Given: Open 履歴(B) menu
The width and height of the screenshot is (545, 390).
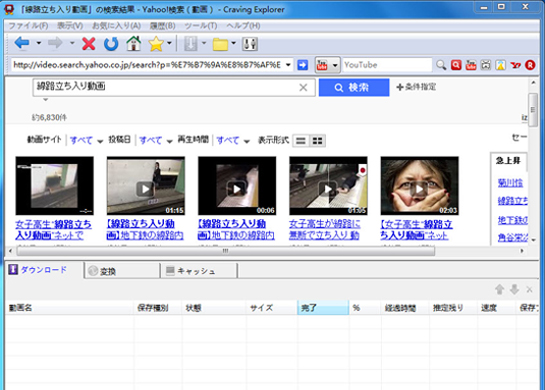Looking at the screenshot, I should click(162, 26).
